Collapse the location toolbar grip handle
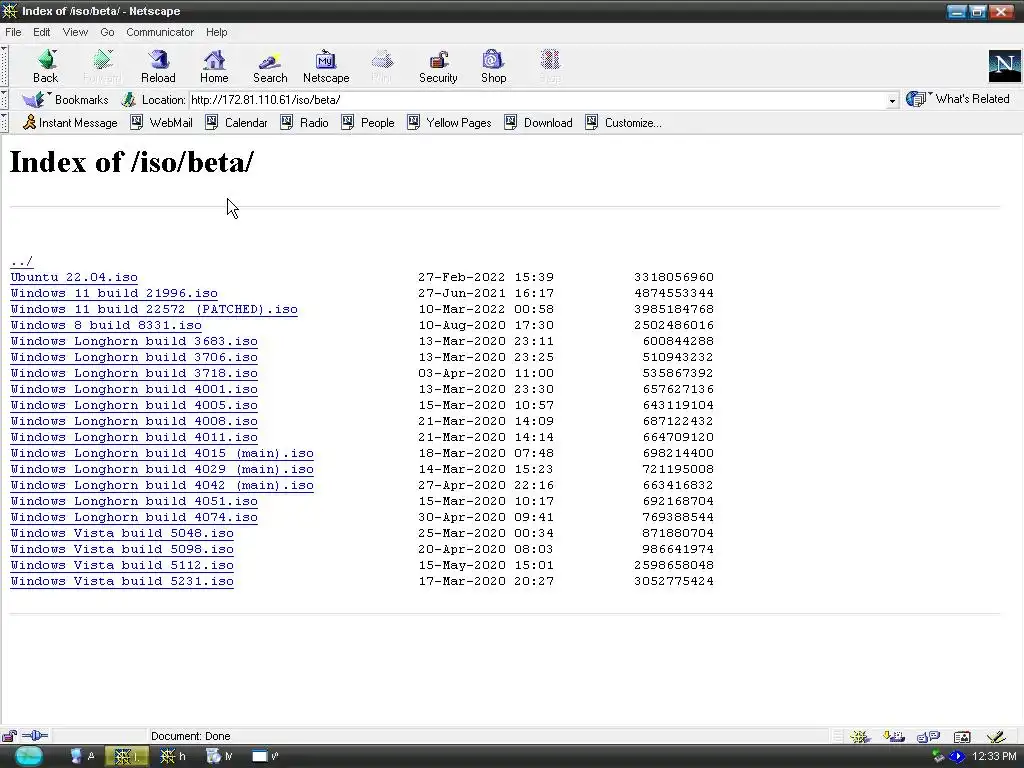Screen dimensions: 1024x768 (x=4, y=100)
